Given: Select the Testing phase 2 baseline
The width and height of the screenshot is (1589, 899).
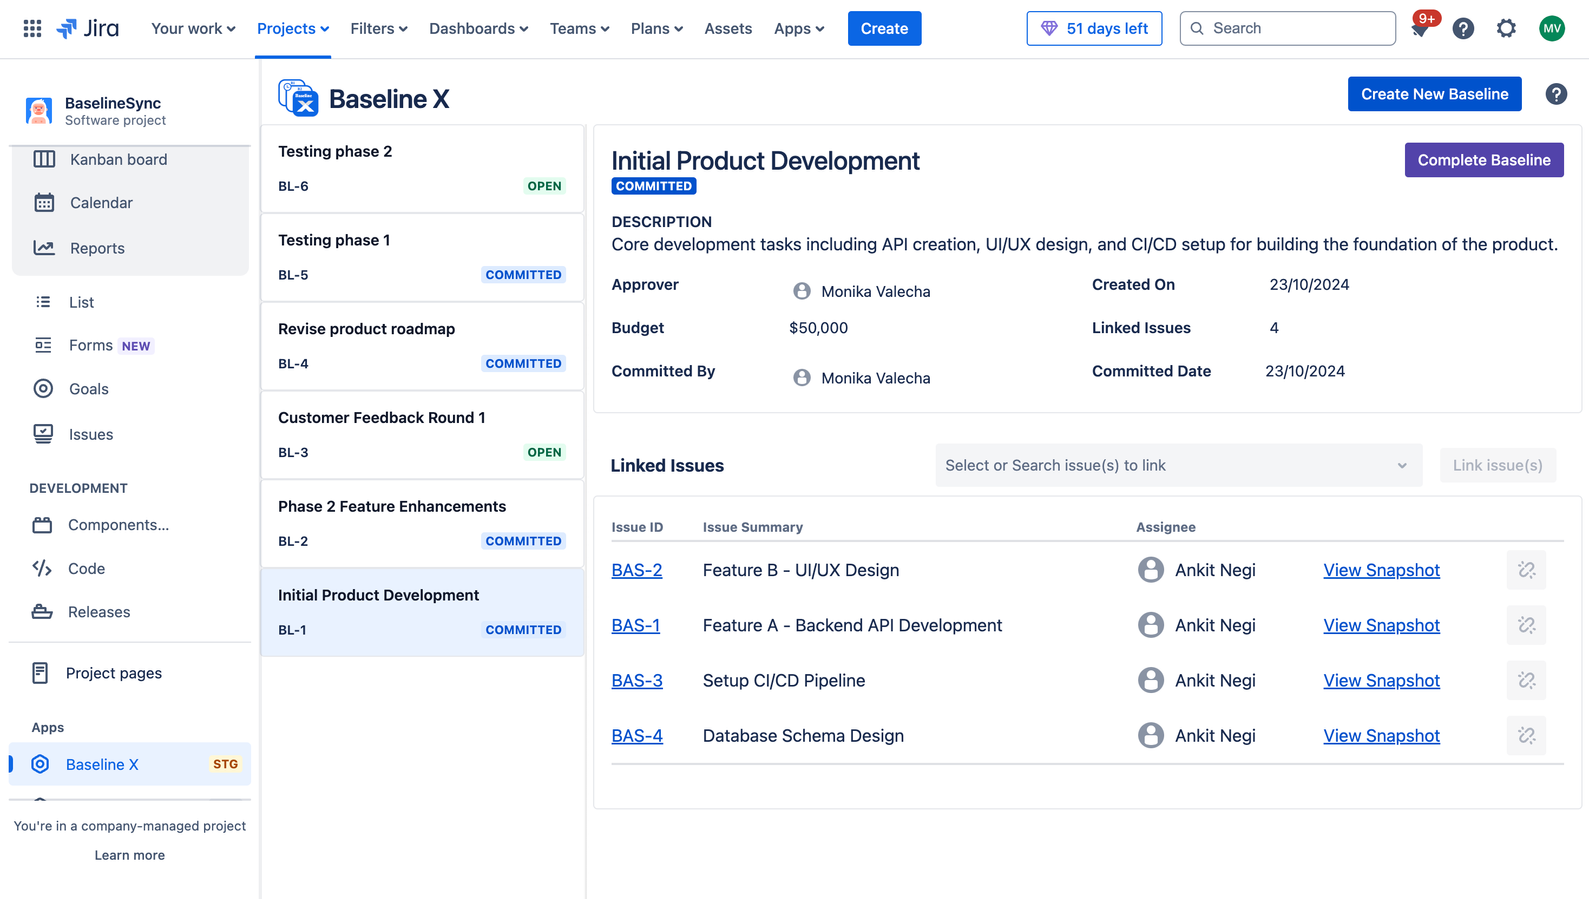Looking at the screenshot, I should click(422, 168).
